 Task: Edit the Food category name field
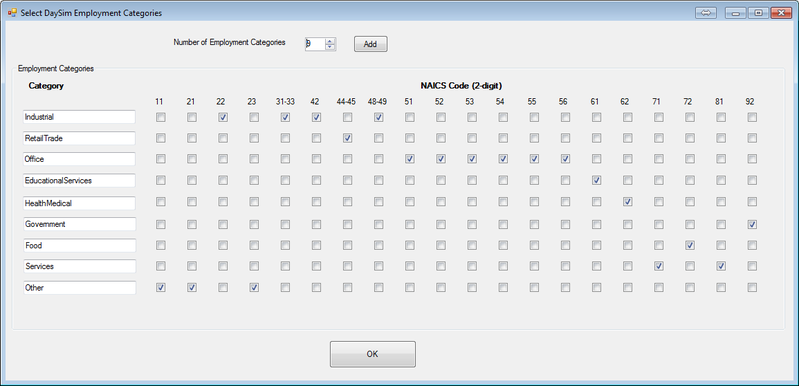[x=79, y=245]
